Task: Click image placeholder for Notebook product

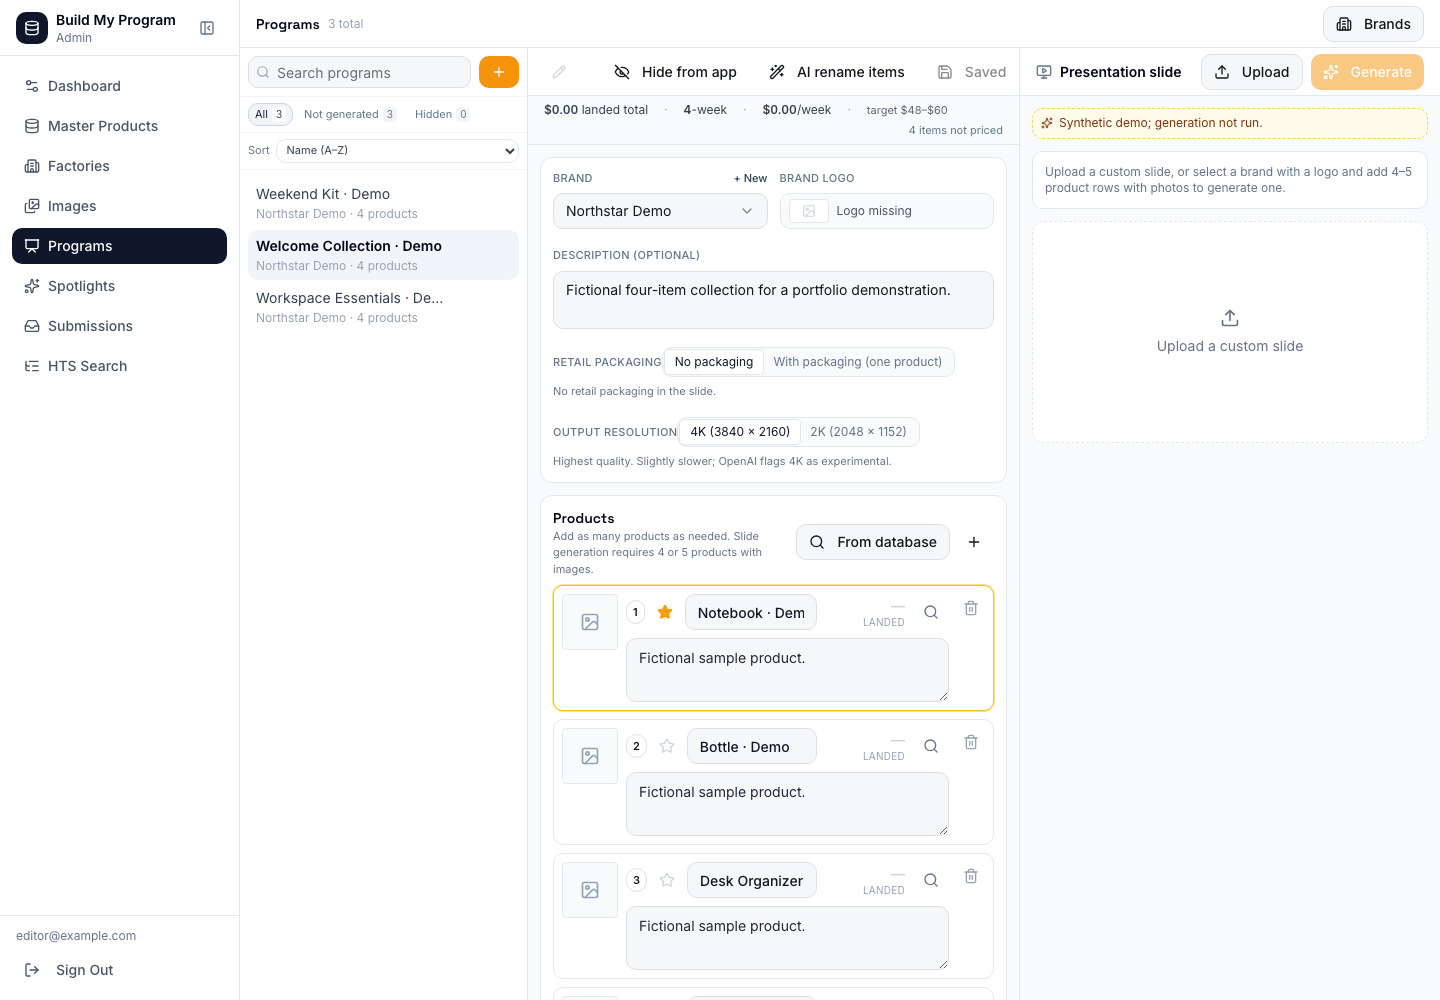Action: tap(590, 622)
